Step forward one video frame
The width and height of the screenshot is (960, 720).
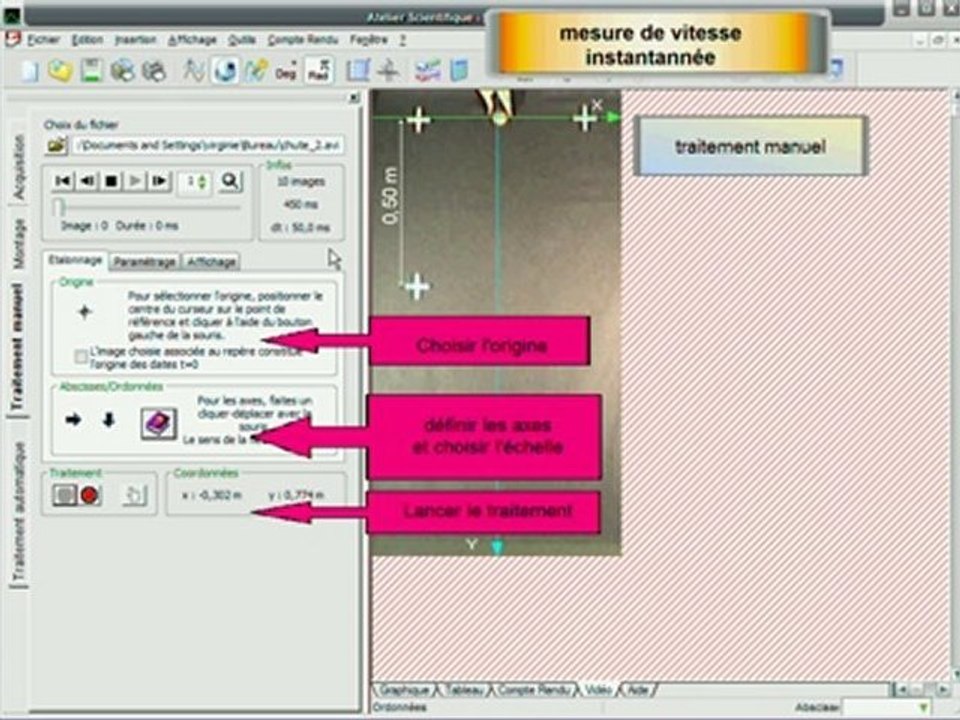tap(159, 181)
